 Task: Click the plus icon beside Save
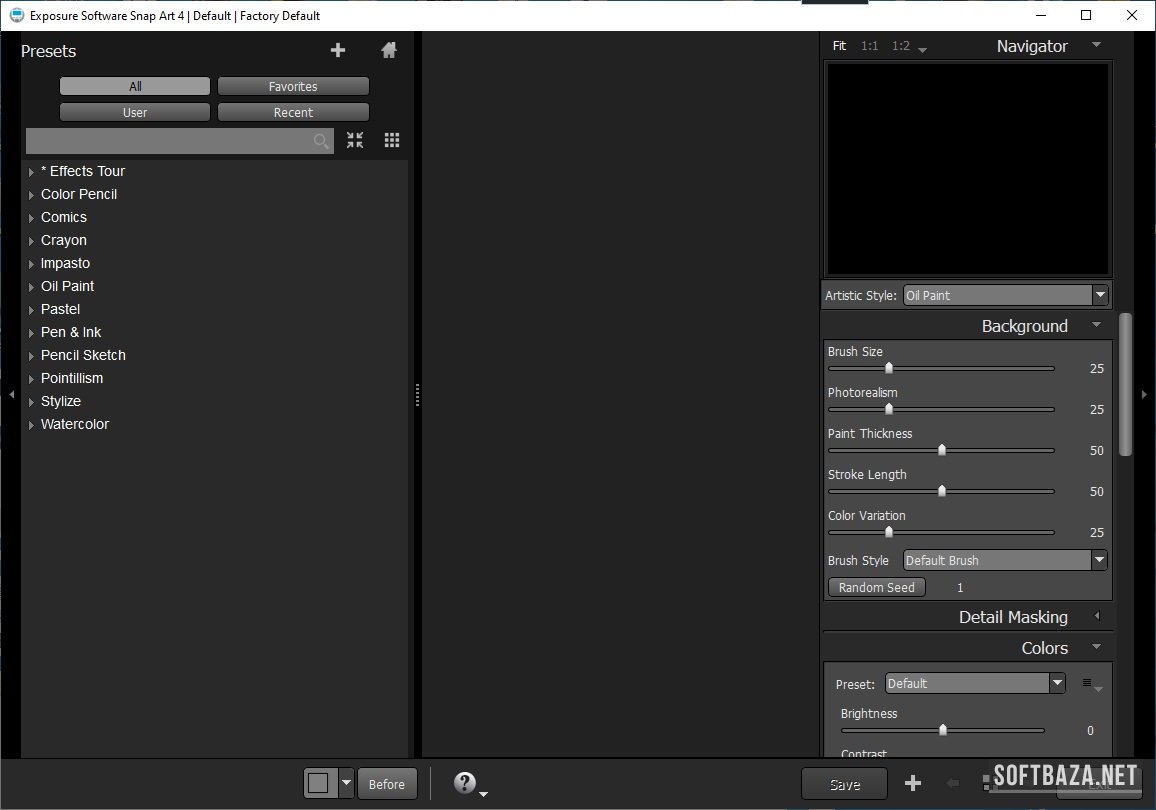point(913,783)
